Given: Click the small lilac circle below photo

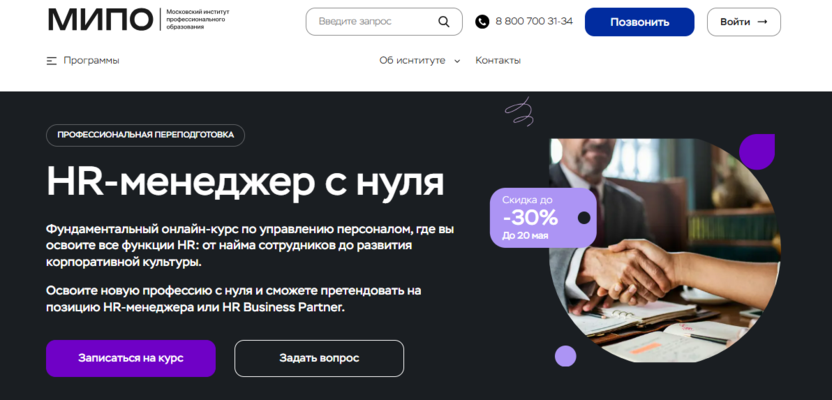Looking at the screenshot, I should [565, 356].
